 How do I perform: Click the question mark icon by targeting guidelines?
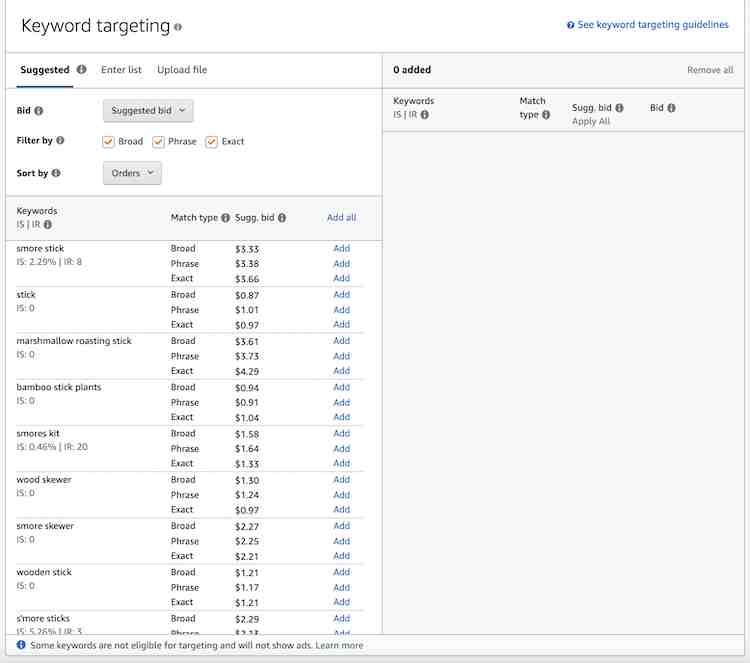[x=570, y=25]
